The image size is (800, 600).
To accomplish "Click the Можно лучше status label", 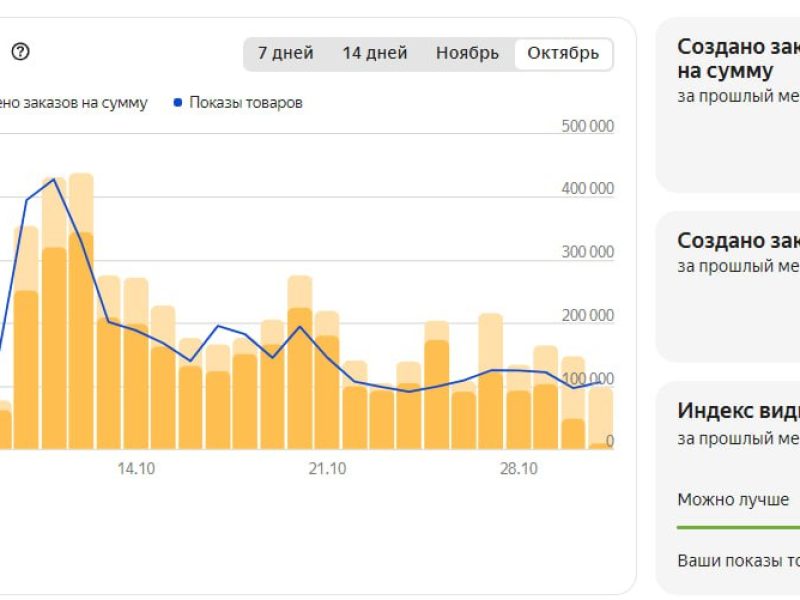I will click(733, 499).
